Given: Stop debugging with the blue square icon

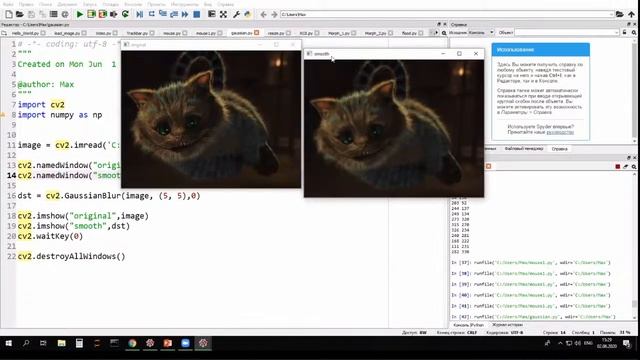Looking at the screenshot, I should [x=196, y=14].
